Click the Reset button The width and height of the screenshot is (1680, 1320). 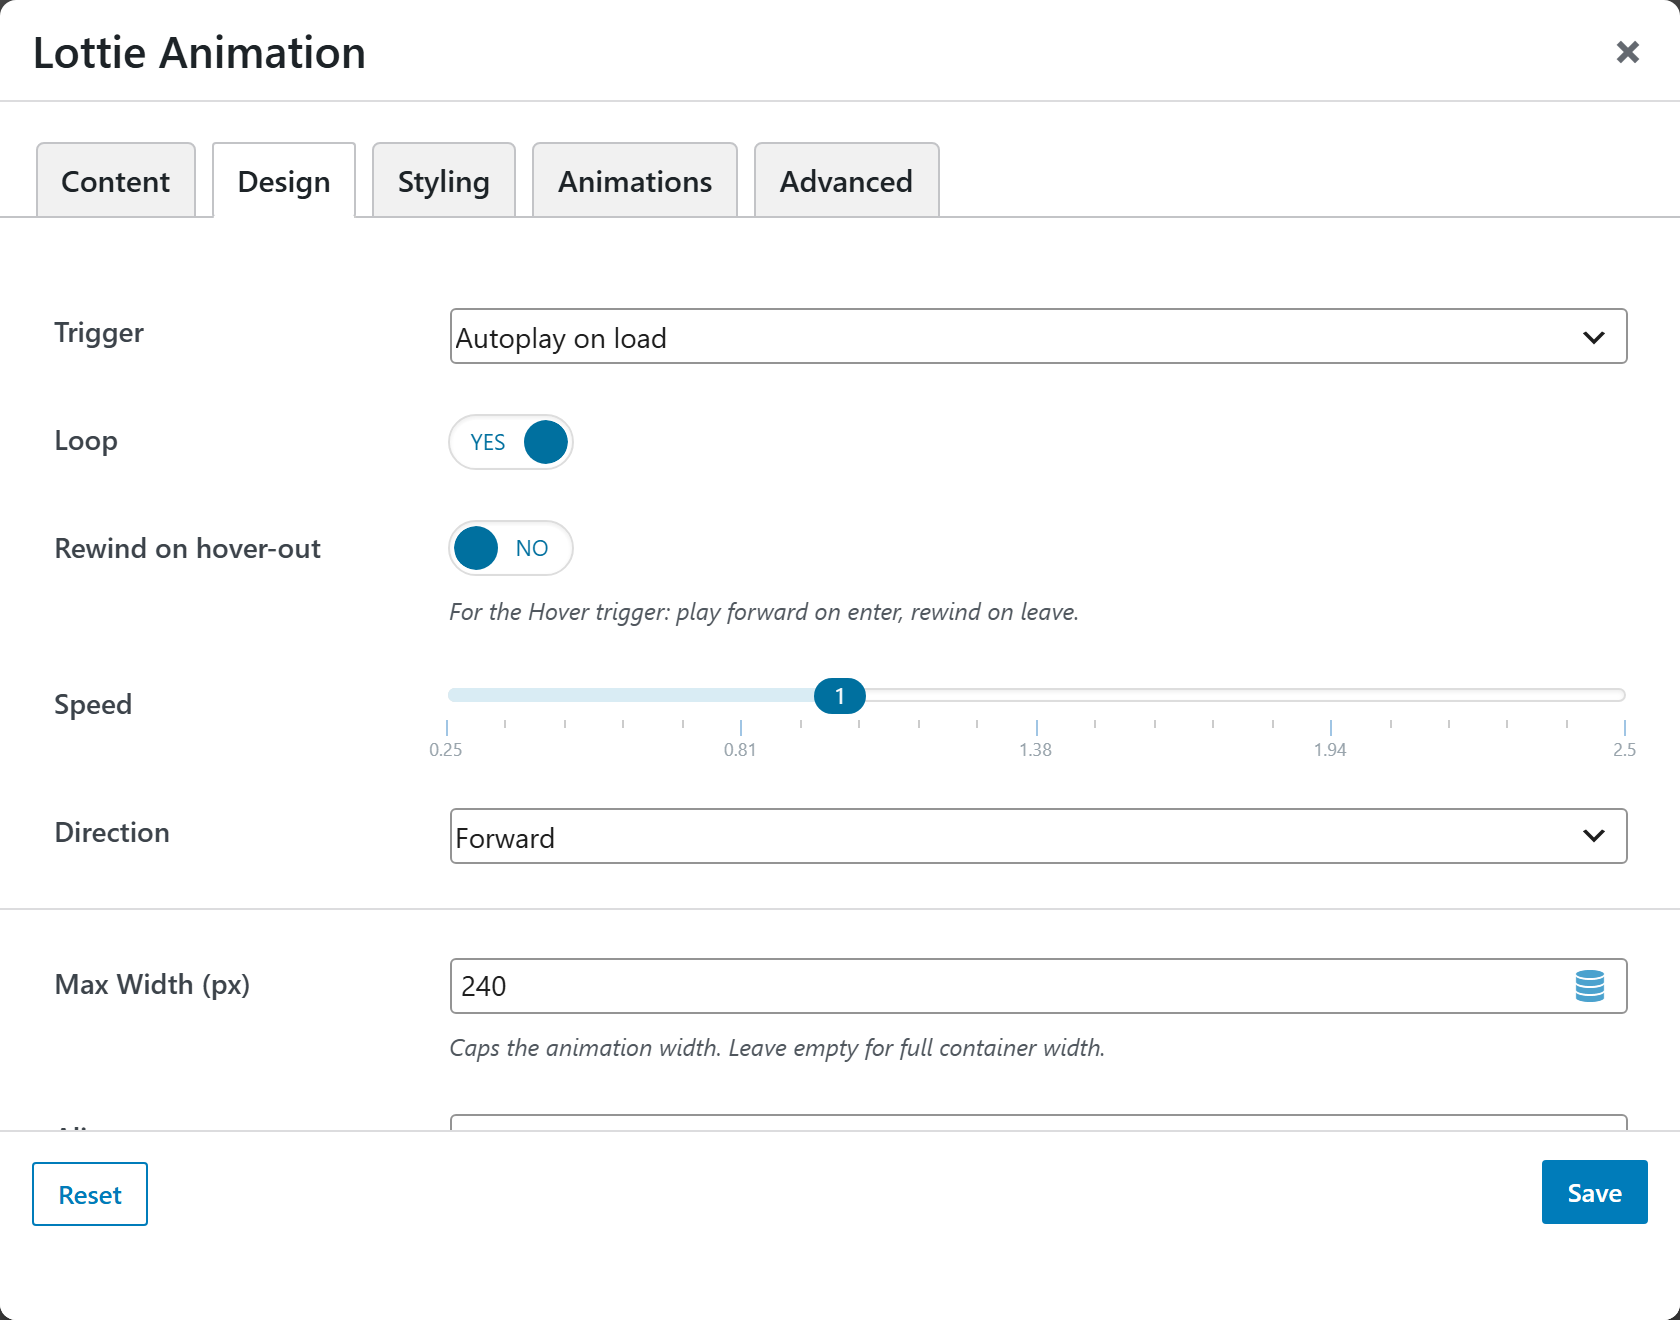[90, 1194]
